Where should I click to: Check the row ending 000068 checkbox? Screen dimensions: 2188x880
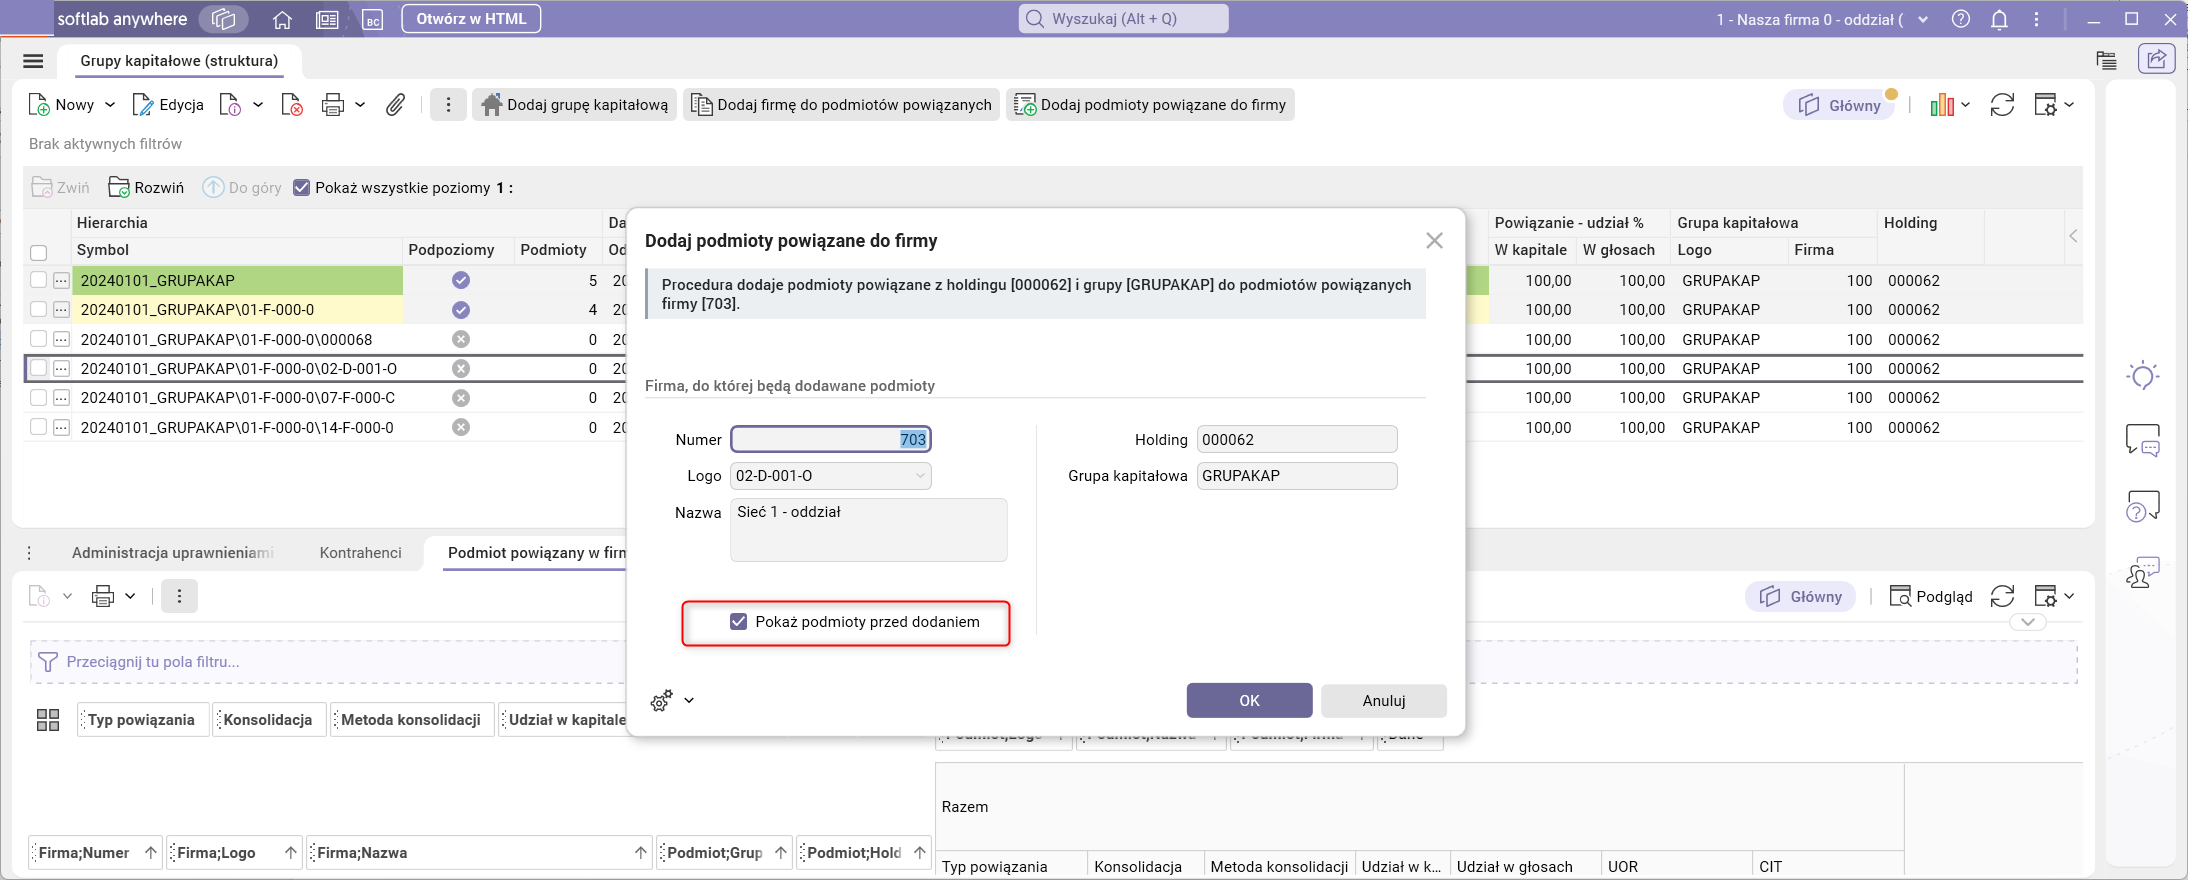point(39,340)
